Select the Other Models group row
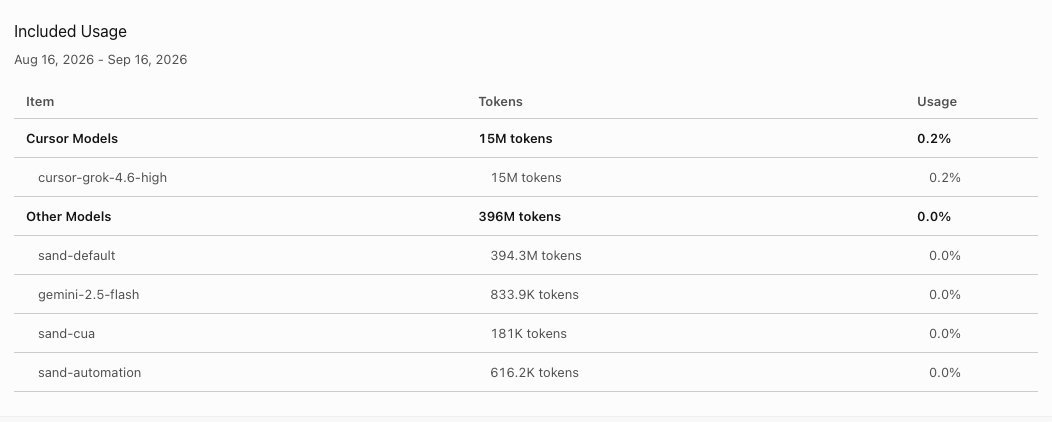The height and width of the screenshot is (422, 1052). click(526, 216)
